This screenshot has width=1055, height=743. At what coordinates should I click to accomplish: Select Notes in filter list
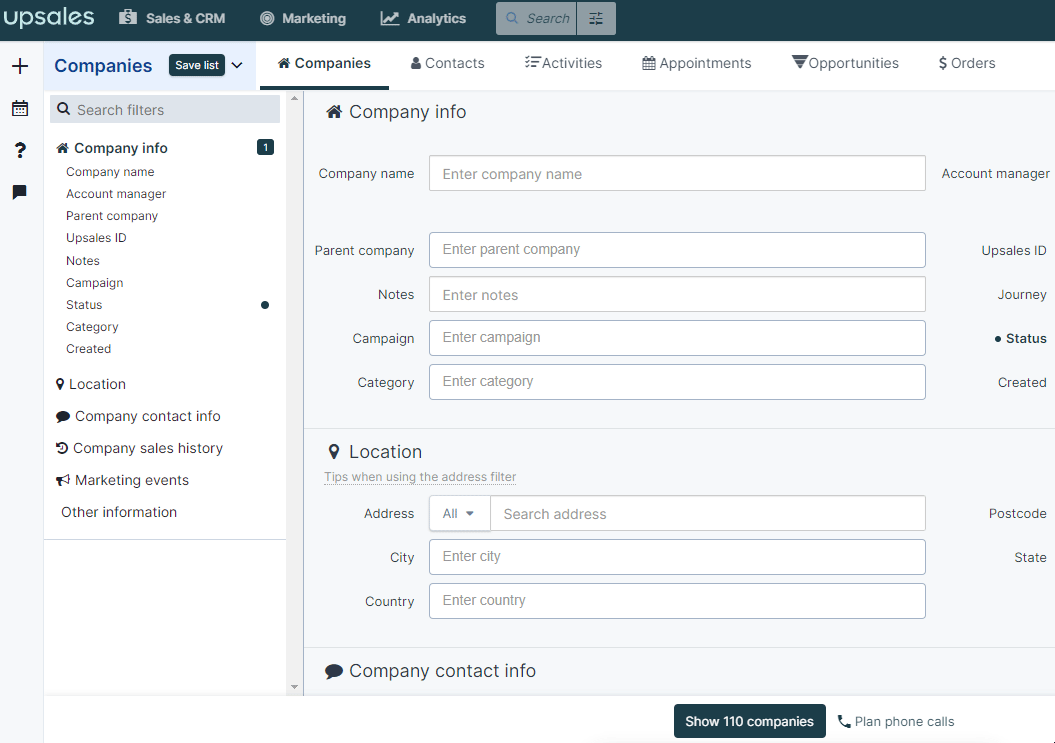[x=83, y=260]
